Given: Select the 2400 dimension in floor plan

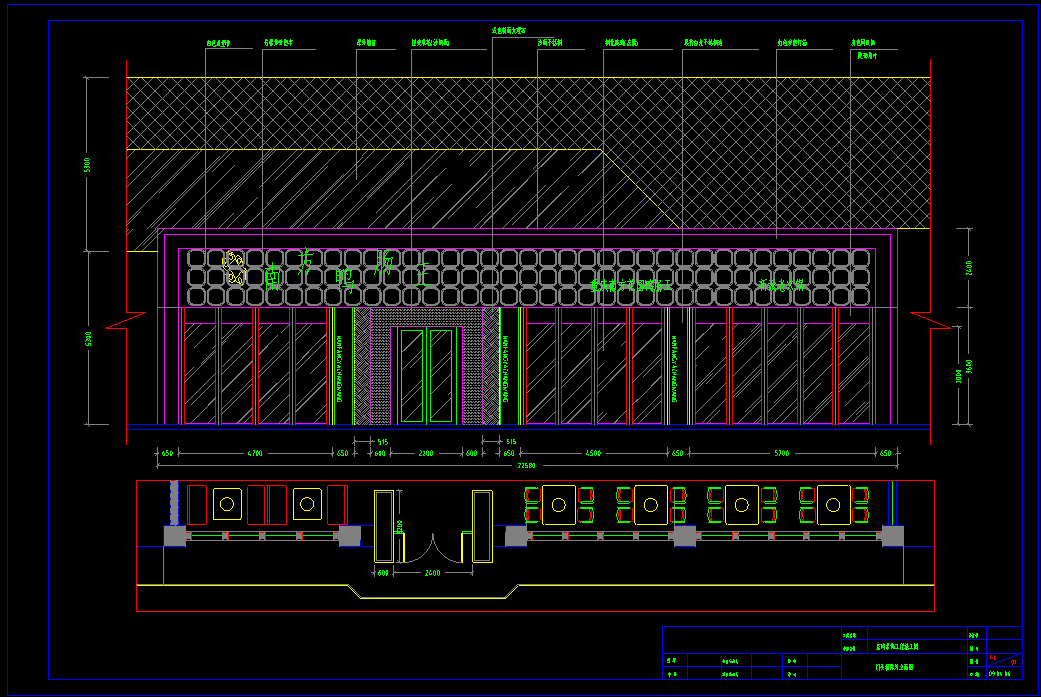Looking at the screenshot, I should coord(432,573).
